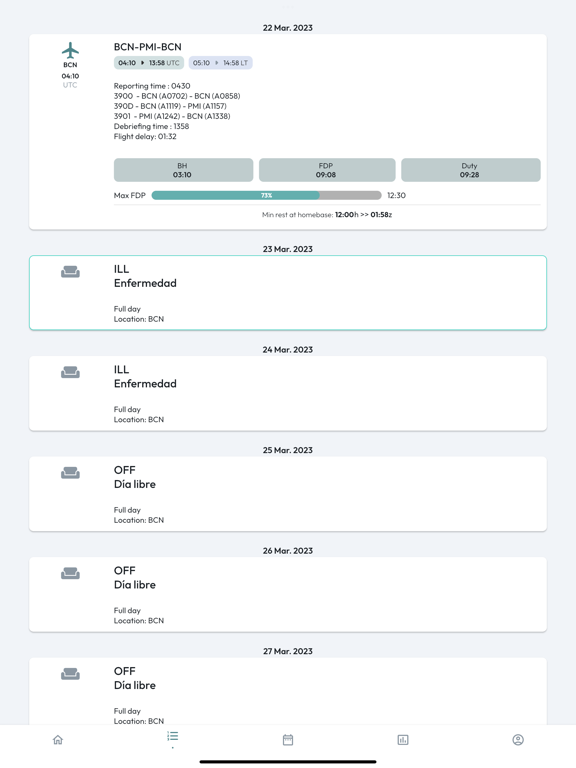The image size is (576, 768).
Task: Click 'Flight delay: 01:32' line
Action: pos(145,137)
